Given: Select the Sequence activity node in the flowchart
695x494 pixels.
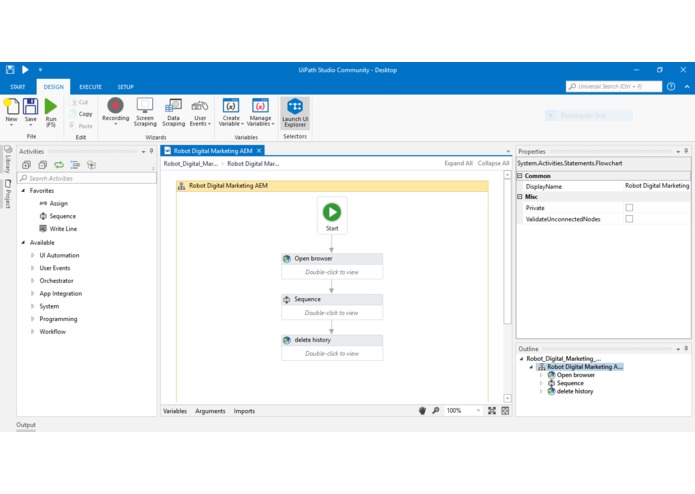Looking at the screenshot, I should coord(332,306).
